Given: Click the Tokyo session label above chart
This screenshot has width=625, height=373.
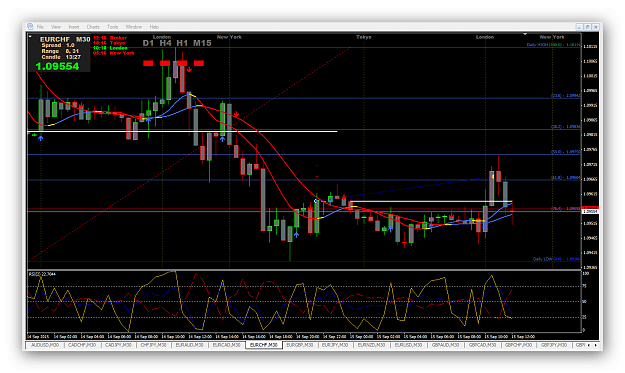Looking at the screenshot, I should tap(364, 37).
